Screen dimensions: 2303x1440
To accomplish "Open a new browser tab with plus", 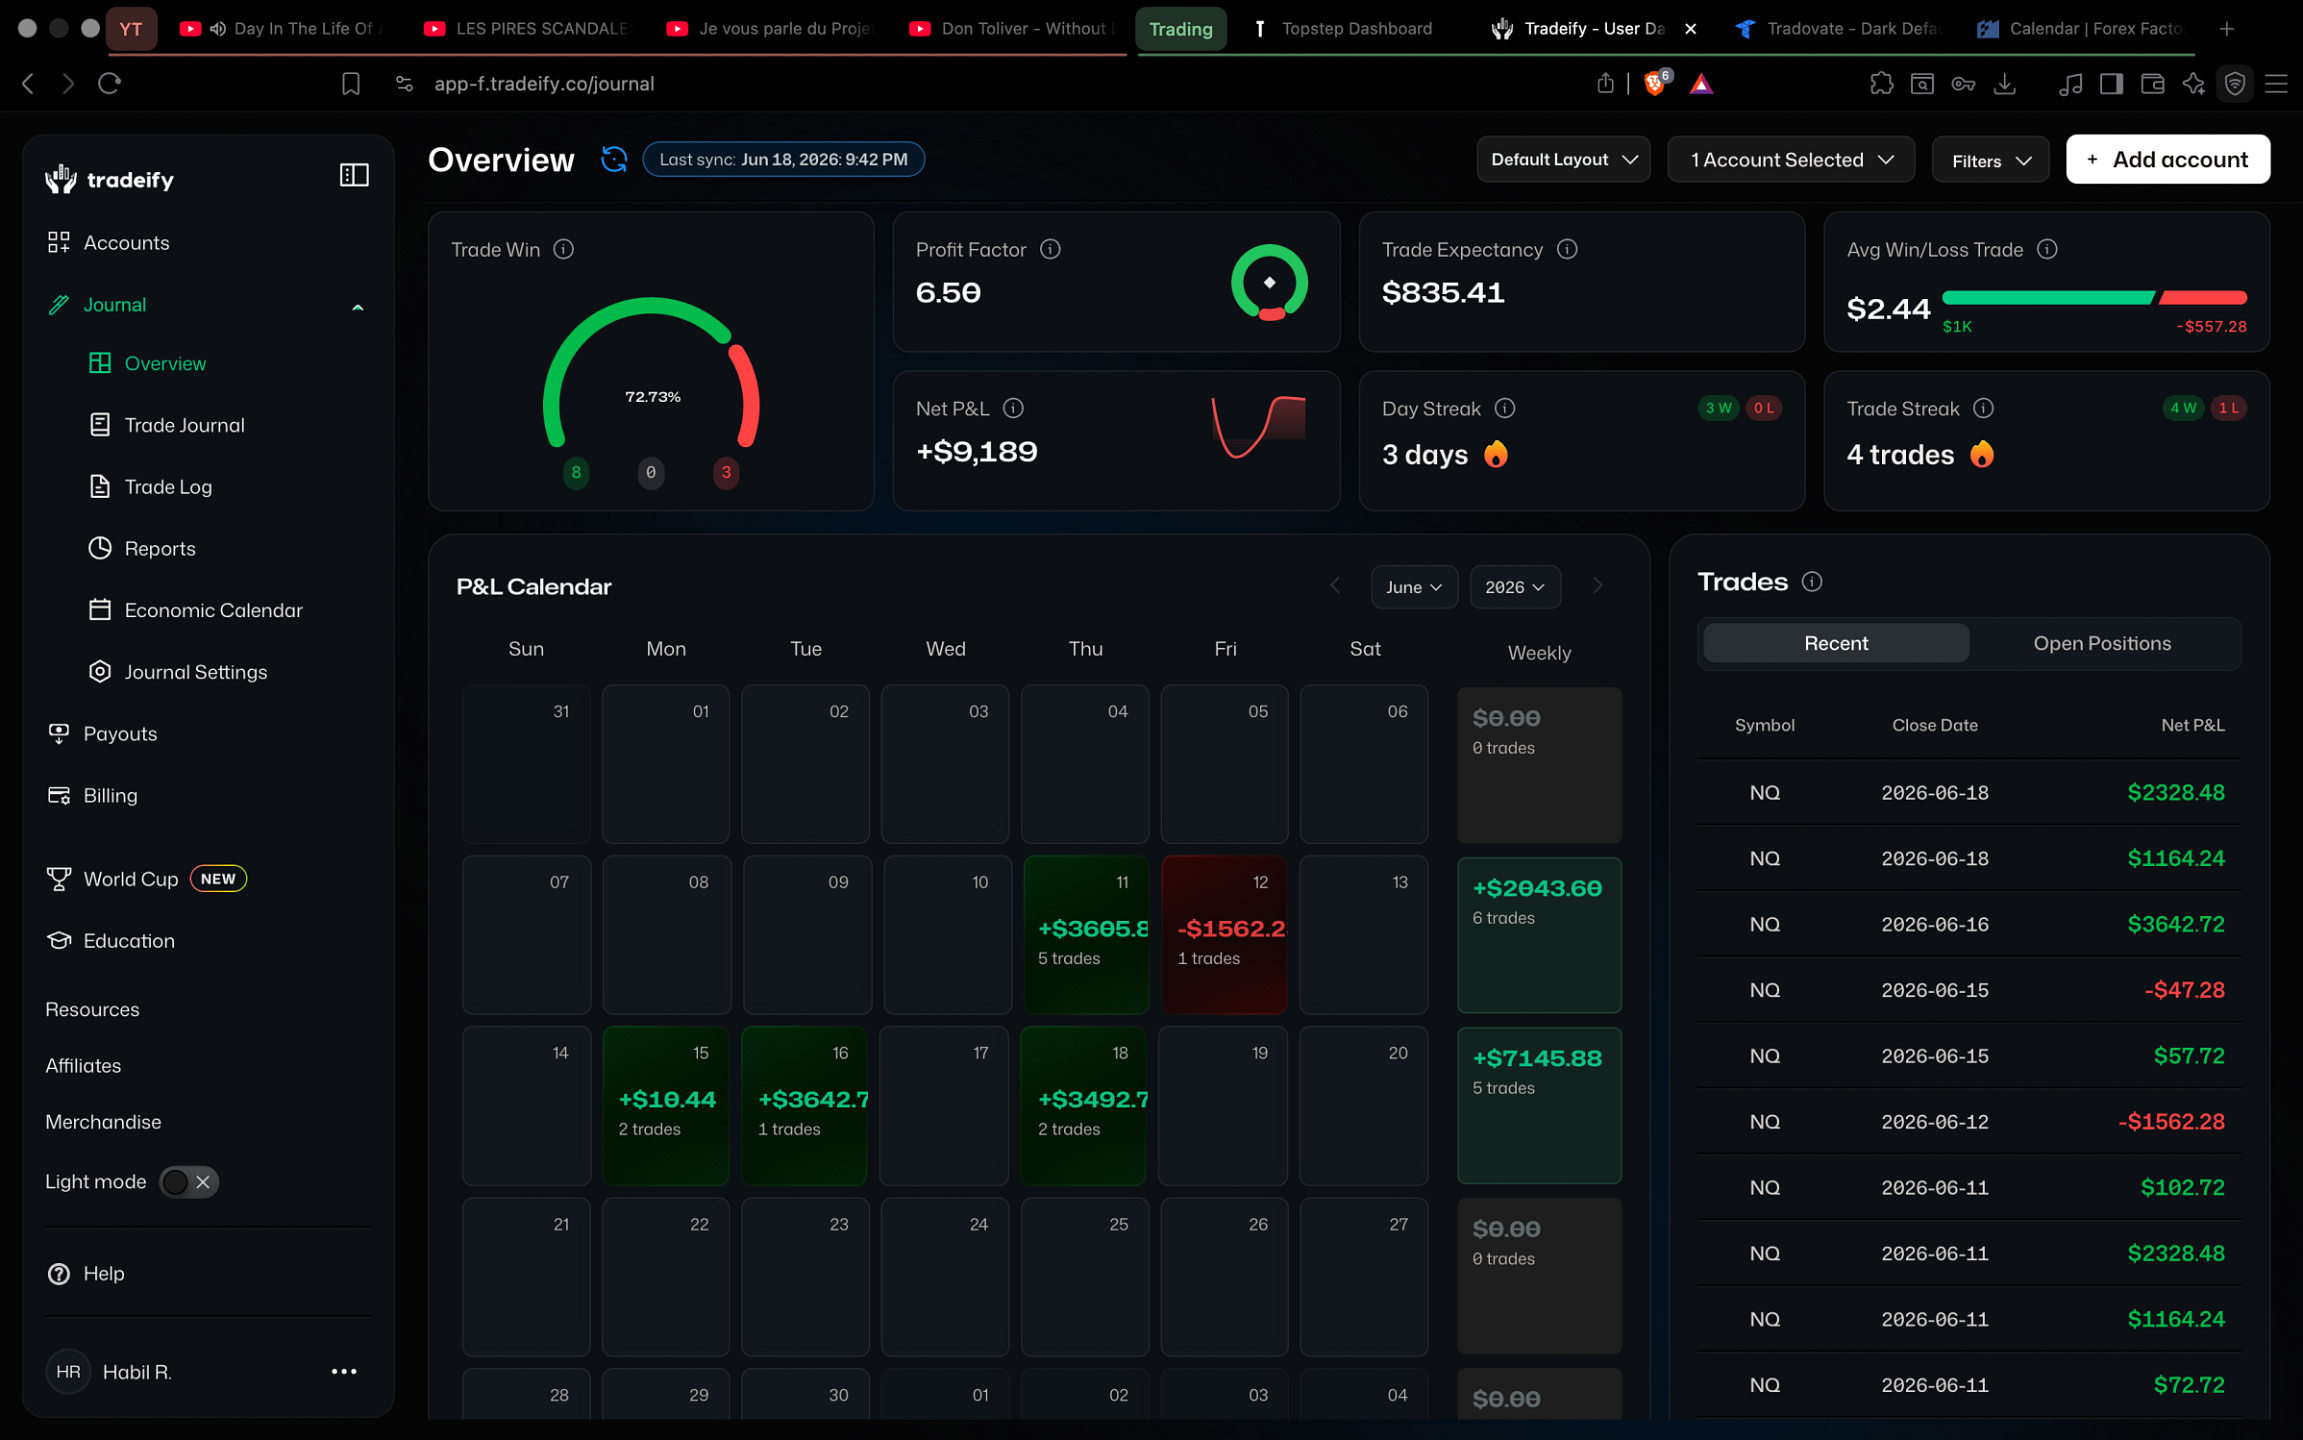I will [x=2227, y=29].
